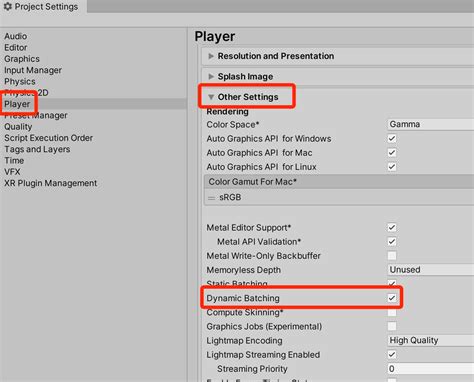474x382 pixels.
Task: Click the Streaming Priority value field
Action: tap(430, 369)
